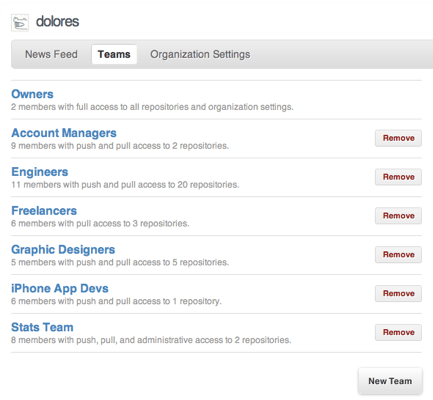View the Stats Team page
The image size is (433, 400).
pos(42,327)
